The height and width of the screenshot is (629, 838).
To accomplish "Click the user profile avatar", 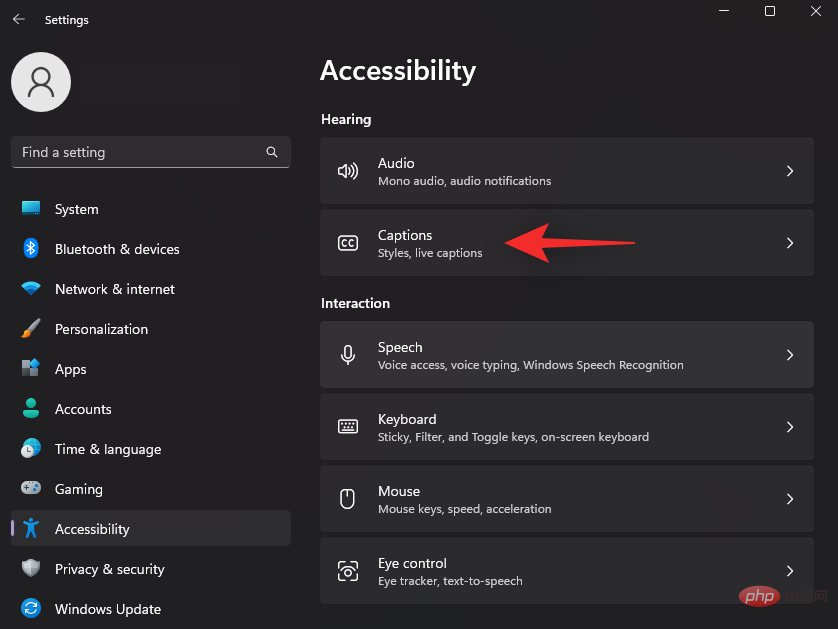I will [41, 82].
